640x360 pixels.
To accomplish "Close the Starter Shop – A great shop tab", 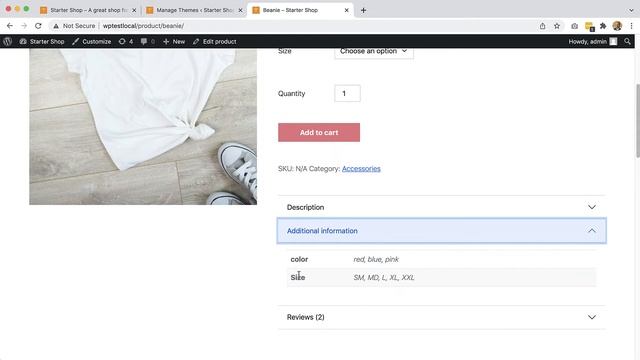I will coord(134,10).
